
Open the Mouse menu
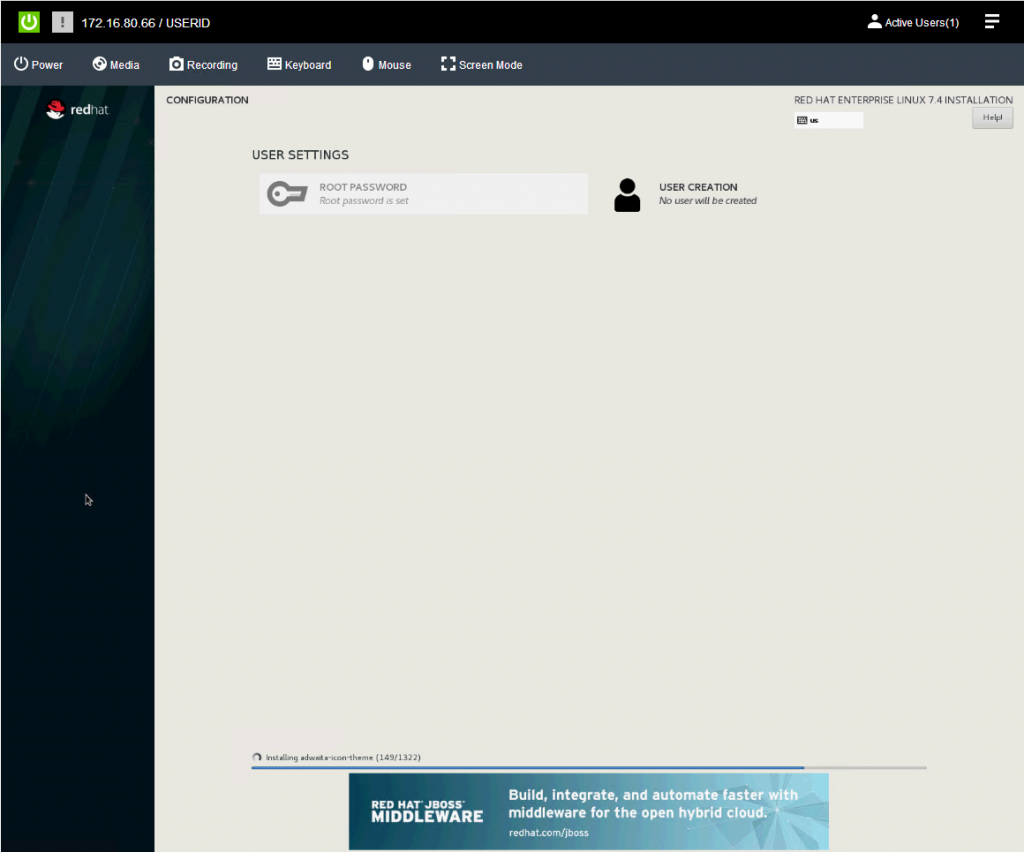(387, 65)
